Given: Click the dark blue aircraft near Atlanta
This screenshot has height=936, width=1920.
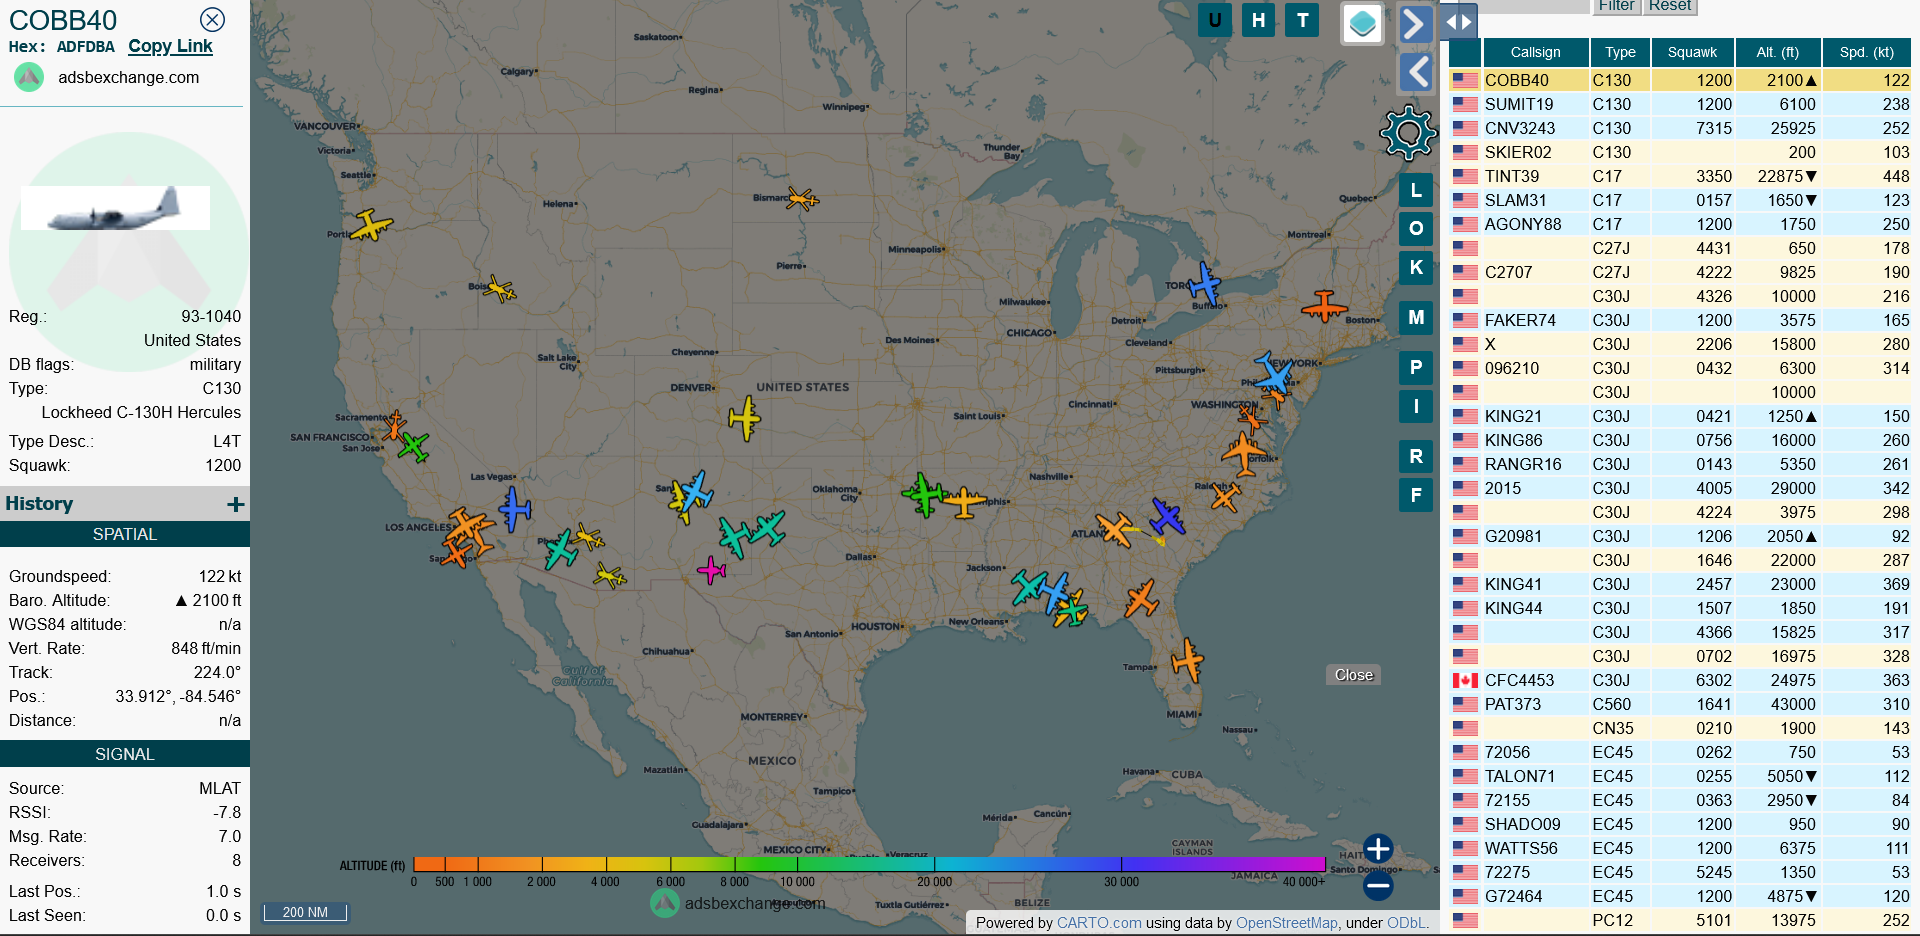Looking at the screenshot, I should click(x=1167, y=517).
